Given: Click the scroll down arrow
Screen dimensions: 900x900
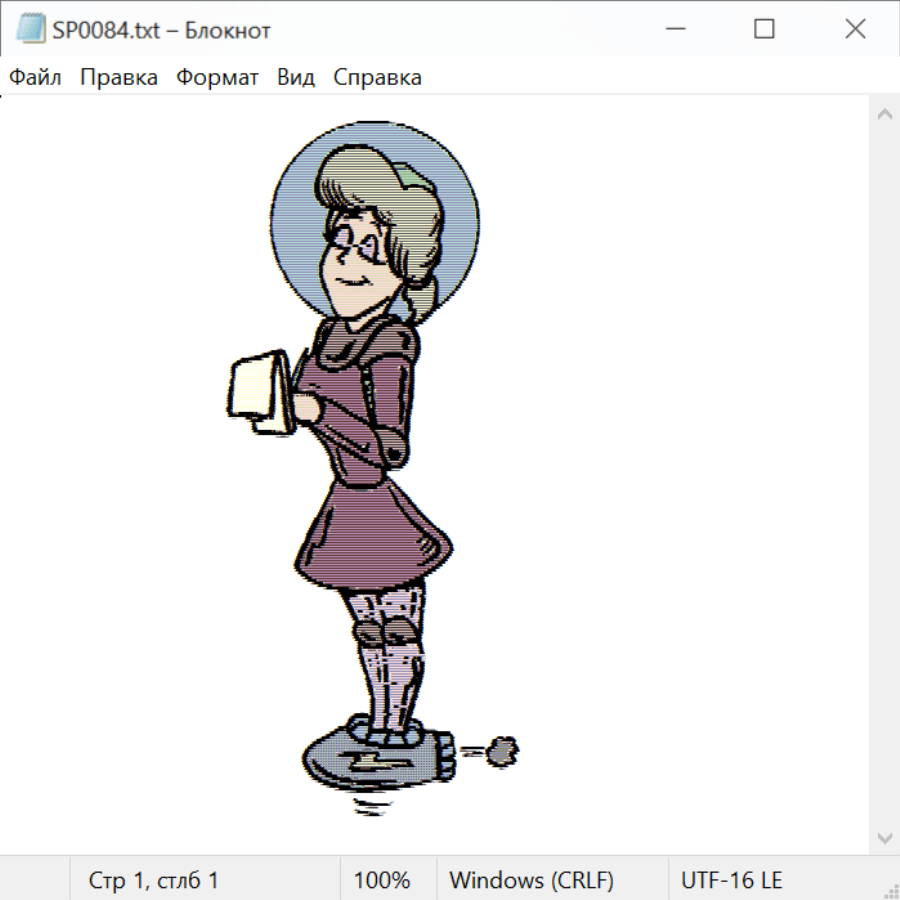Looking at the screenshot, I should [884, 837].
